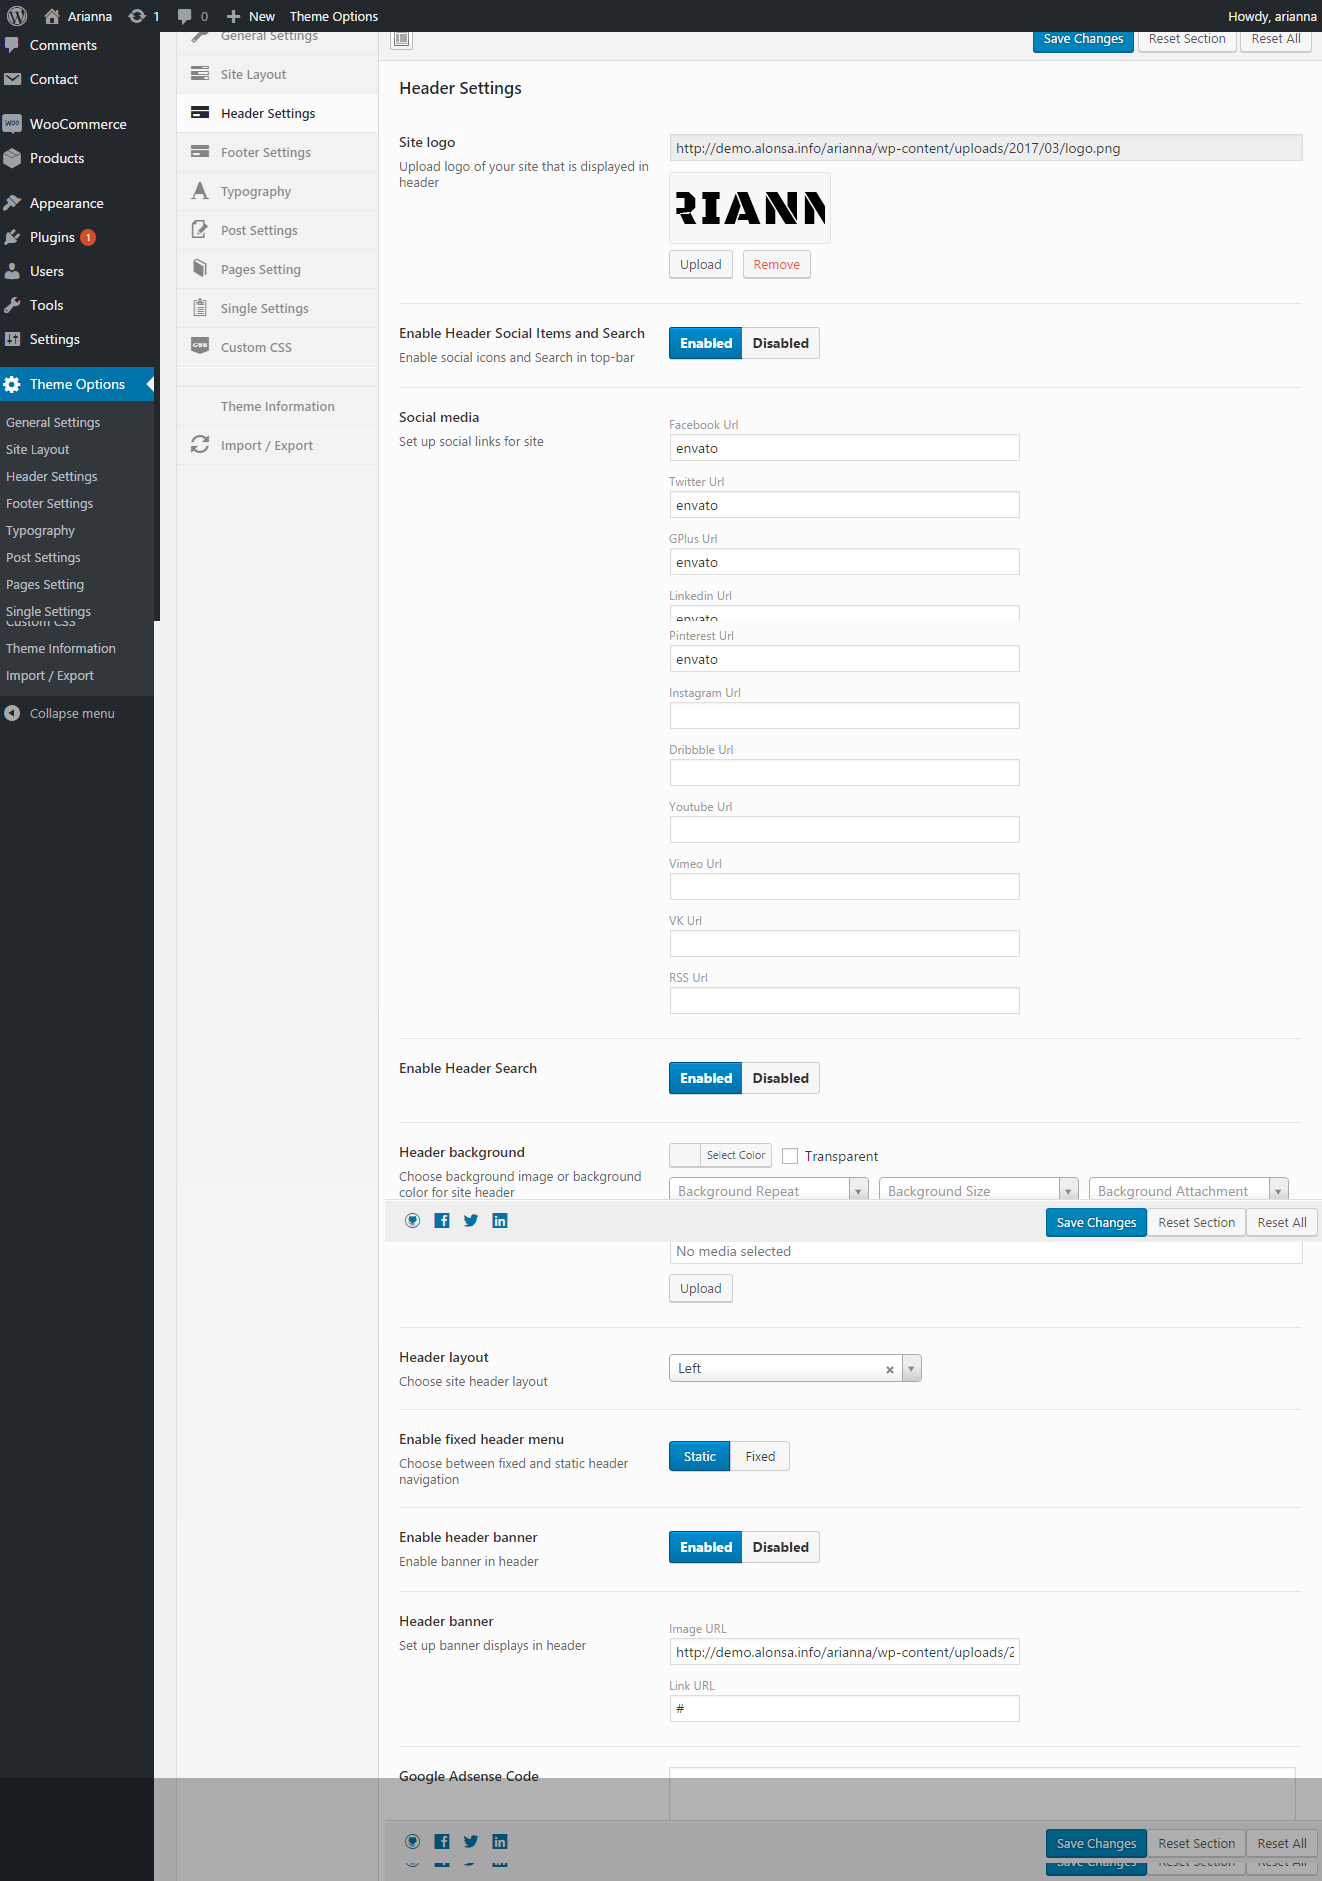Open updates via the refresh icon in admin bar
1322x1881 pixels.
coord(137,16)
